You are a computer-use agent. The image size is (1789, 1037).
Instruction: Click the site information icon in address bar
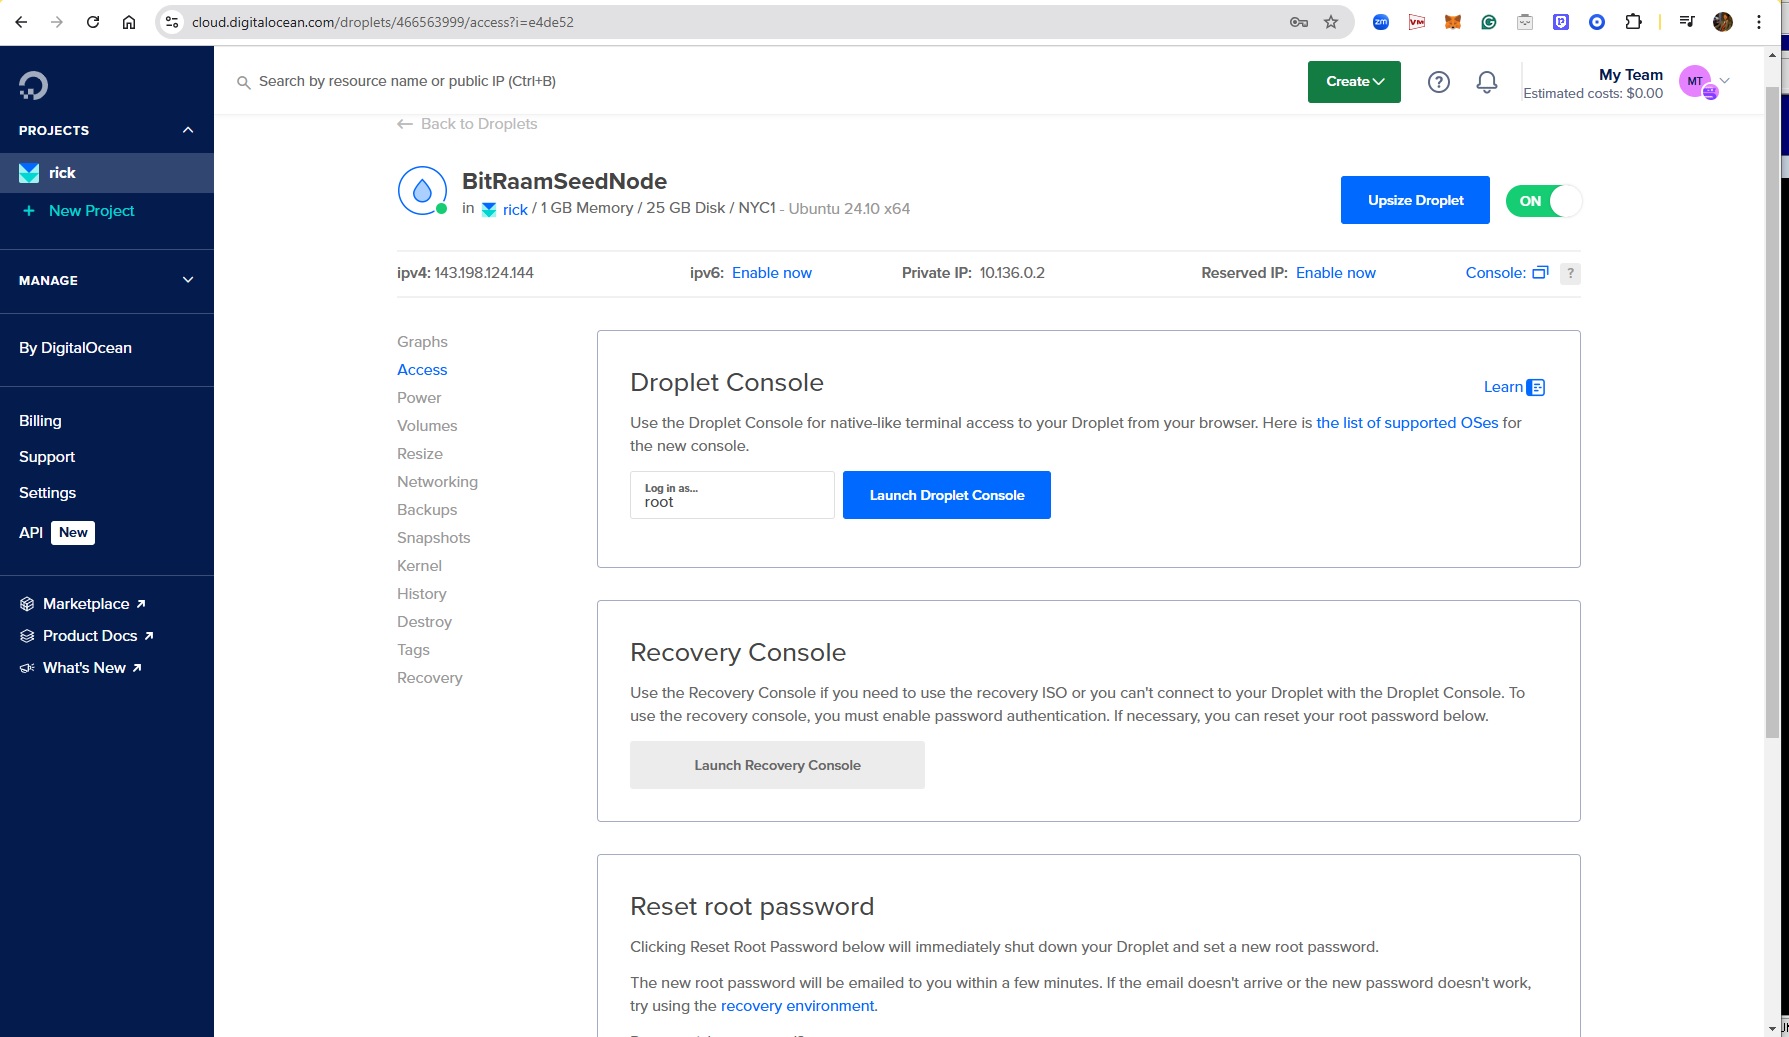point(172,22)
